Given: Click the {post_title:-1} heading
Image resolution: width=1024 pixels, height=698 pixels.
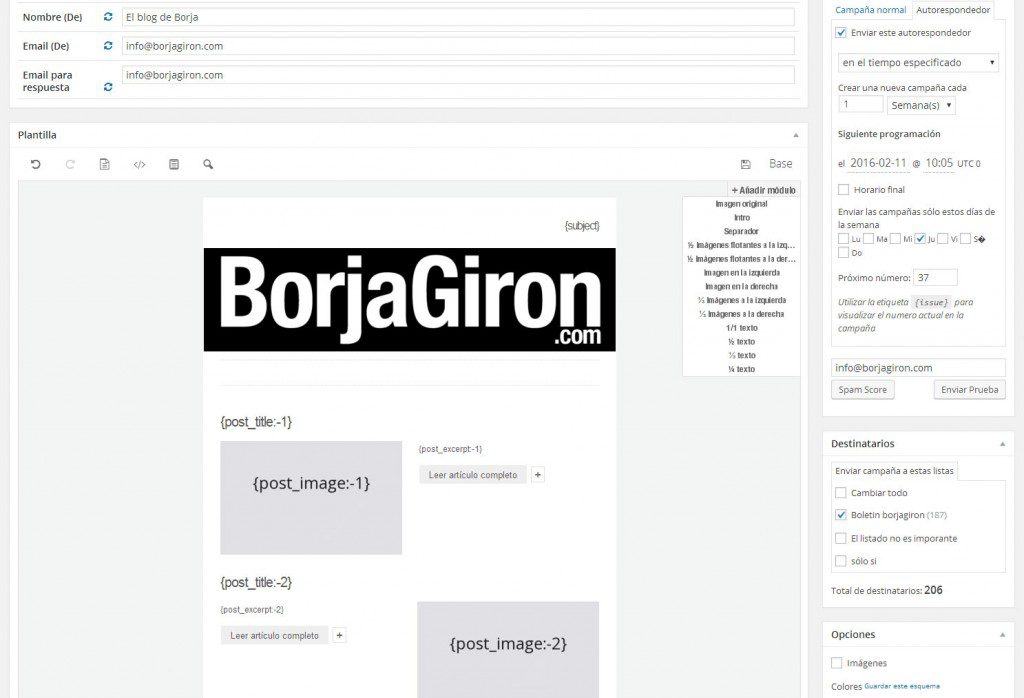Looking at the screenshot, I should 256,422.
